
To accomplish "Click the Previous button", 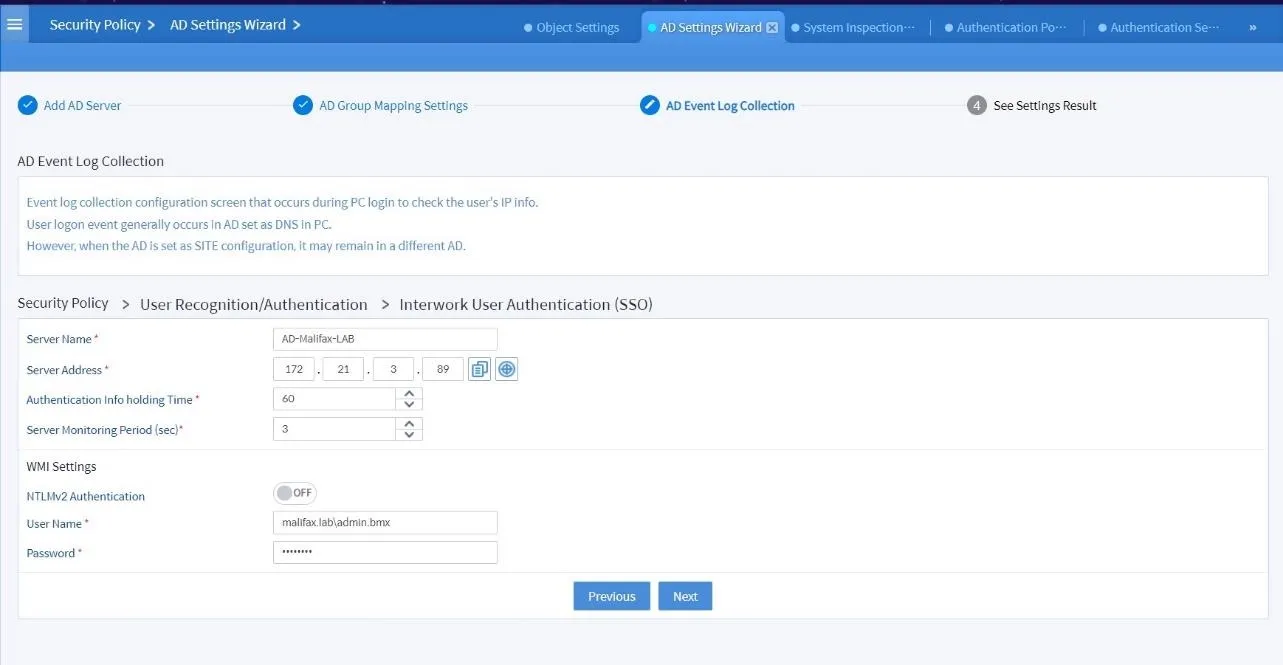I will [611, 595].
